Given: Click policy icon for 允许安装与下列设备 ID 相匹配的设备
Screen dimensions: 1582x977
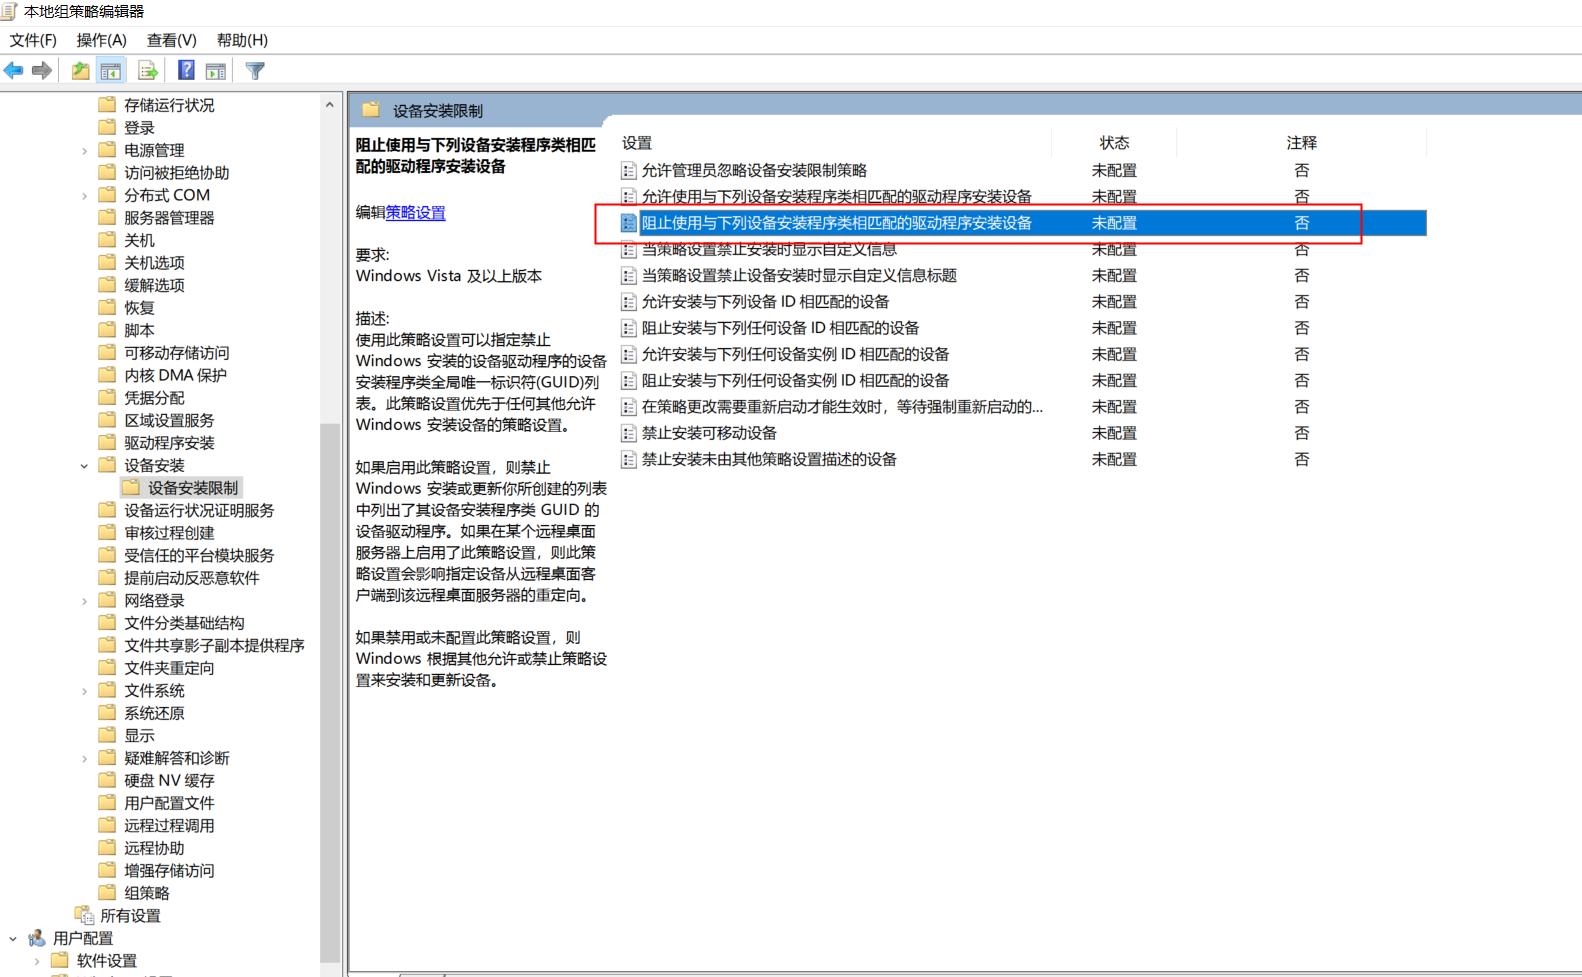Looking at the screenshot, I should tap(629, 302).
